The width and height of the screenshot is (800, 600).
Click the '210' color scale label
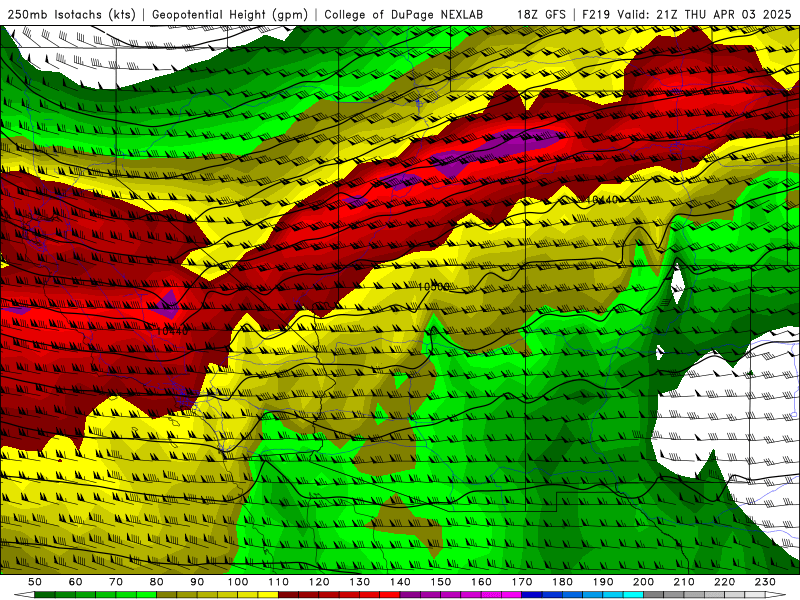pyautogui.click(x=684, y=582)
